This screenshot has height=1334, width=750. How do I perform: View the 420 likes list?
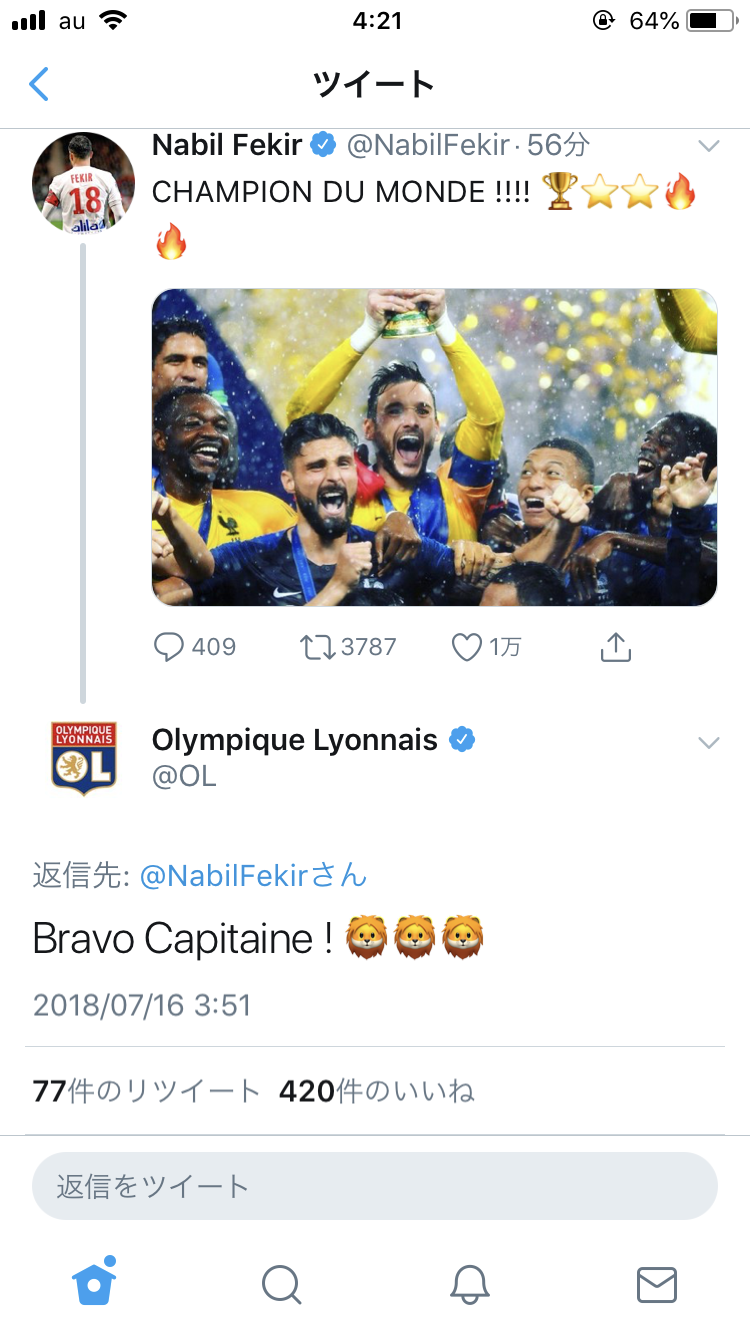[376, 1091]
